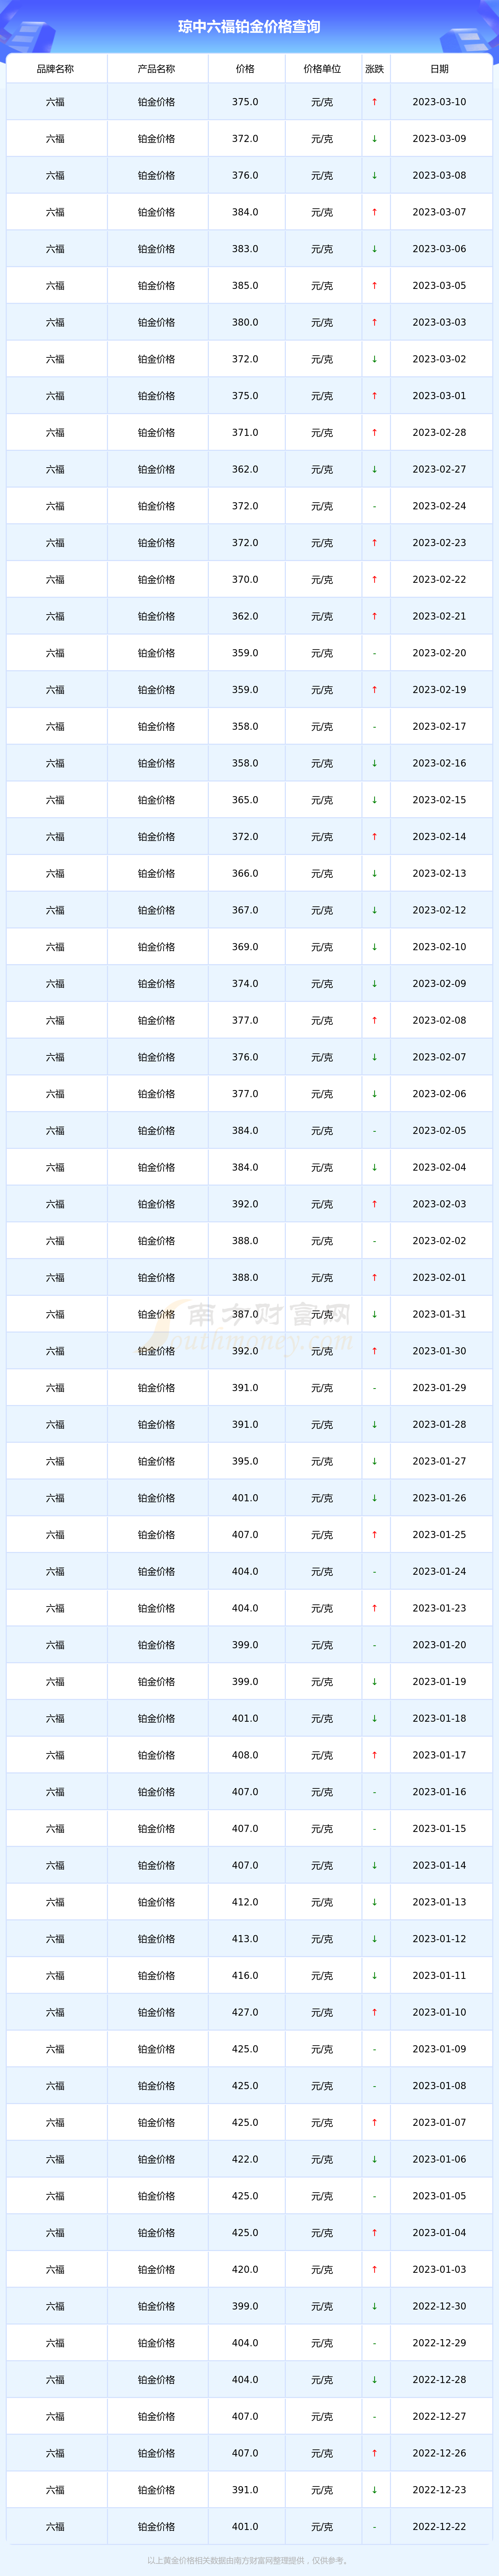Select price 427.0 in the 2023-01-10 row

pos(245,2012)
